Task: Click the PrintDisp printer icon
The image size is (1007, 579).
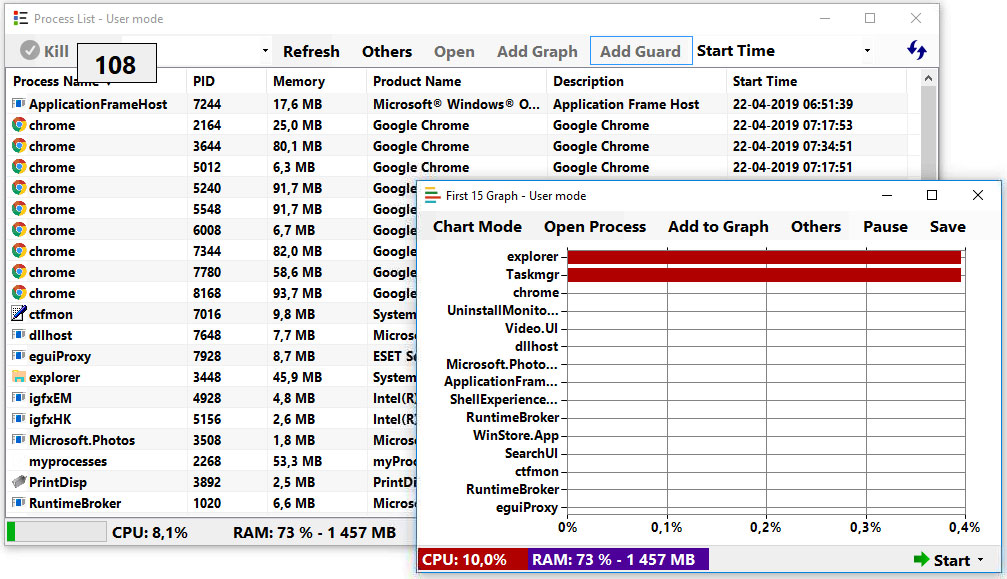Action: [19, 481]
